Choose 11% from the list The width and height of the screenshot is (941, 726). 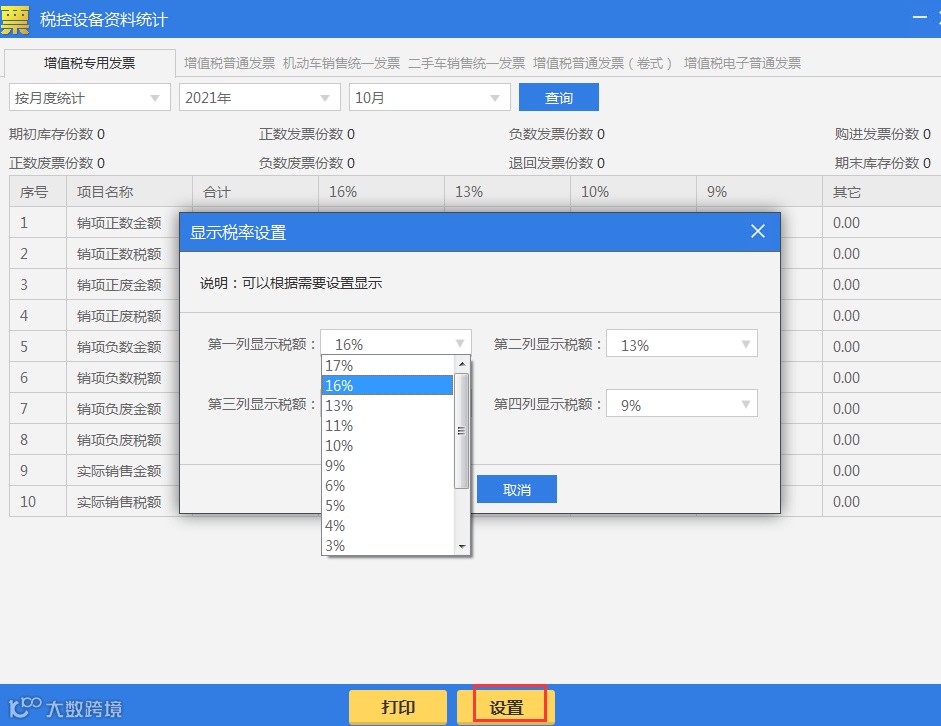[388, 425]
